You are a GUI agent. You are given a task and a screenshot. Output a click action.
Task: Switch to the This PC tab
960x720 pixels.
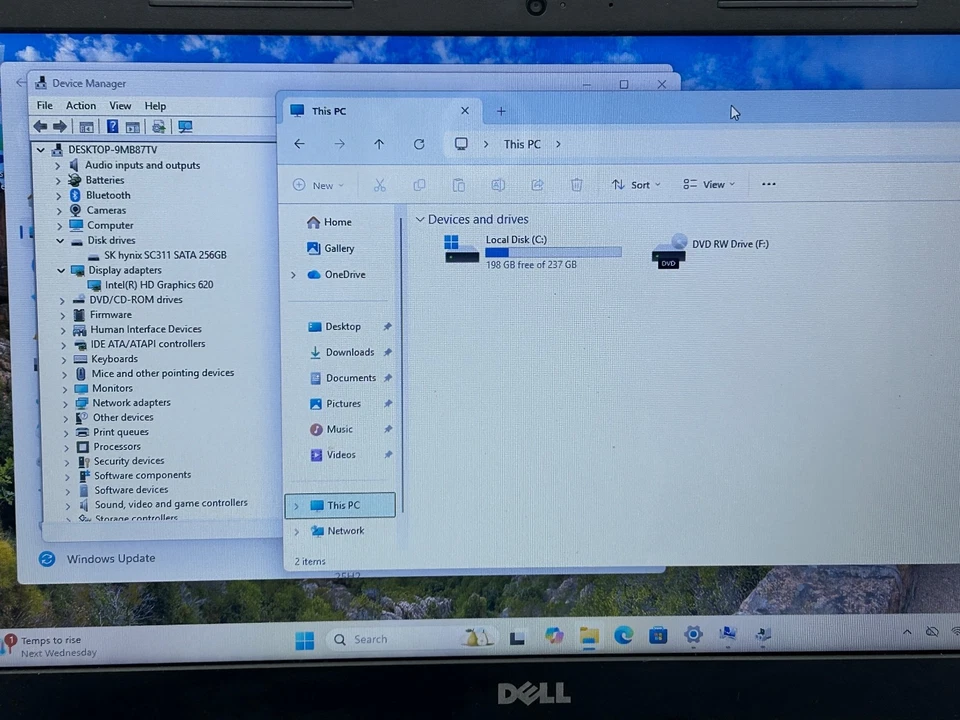click(329, 111)
